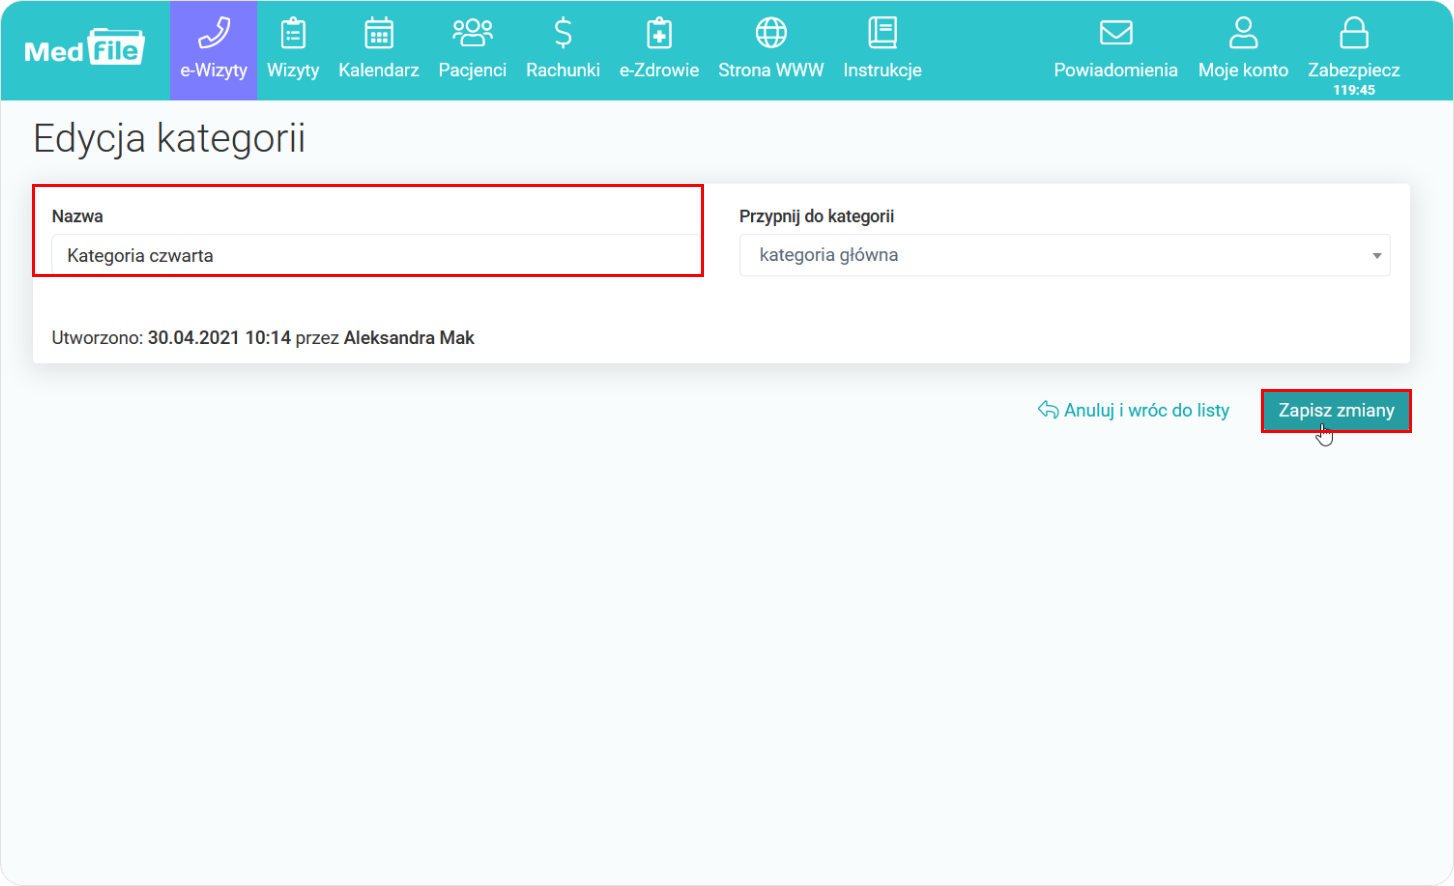Open Powiadomienia envelope icon

(x=1116, y=33)
